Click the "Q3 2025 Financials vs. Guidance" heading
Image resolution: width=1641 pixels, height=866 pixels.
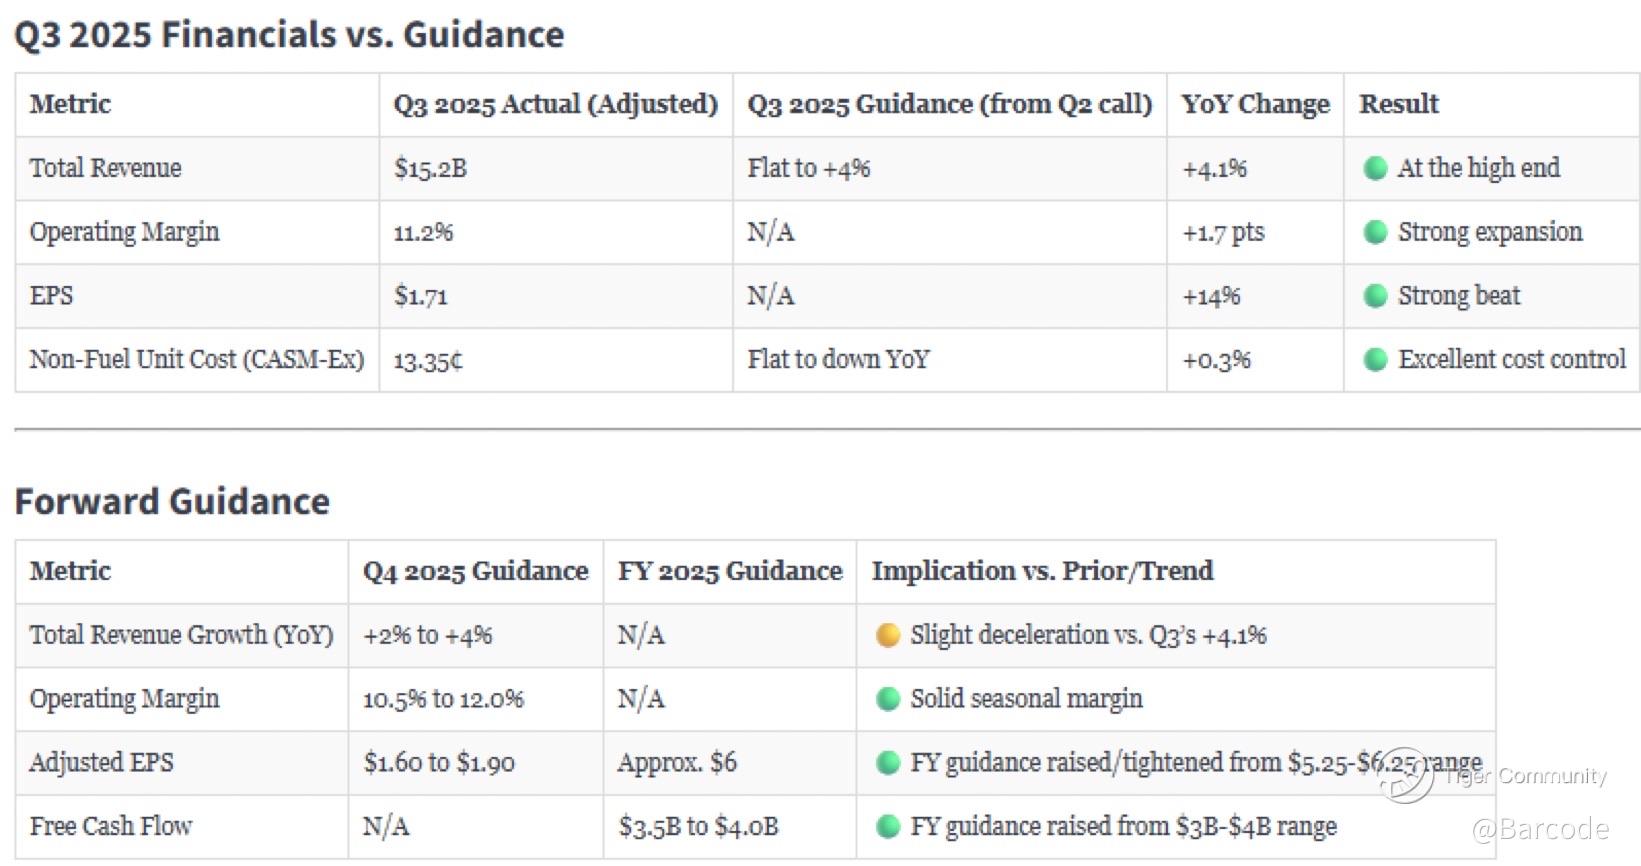pyautogui.click(x=289, y=35)
